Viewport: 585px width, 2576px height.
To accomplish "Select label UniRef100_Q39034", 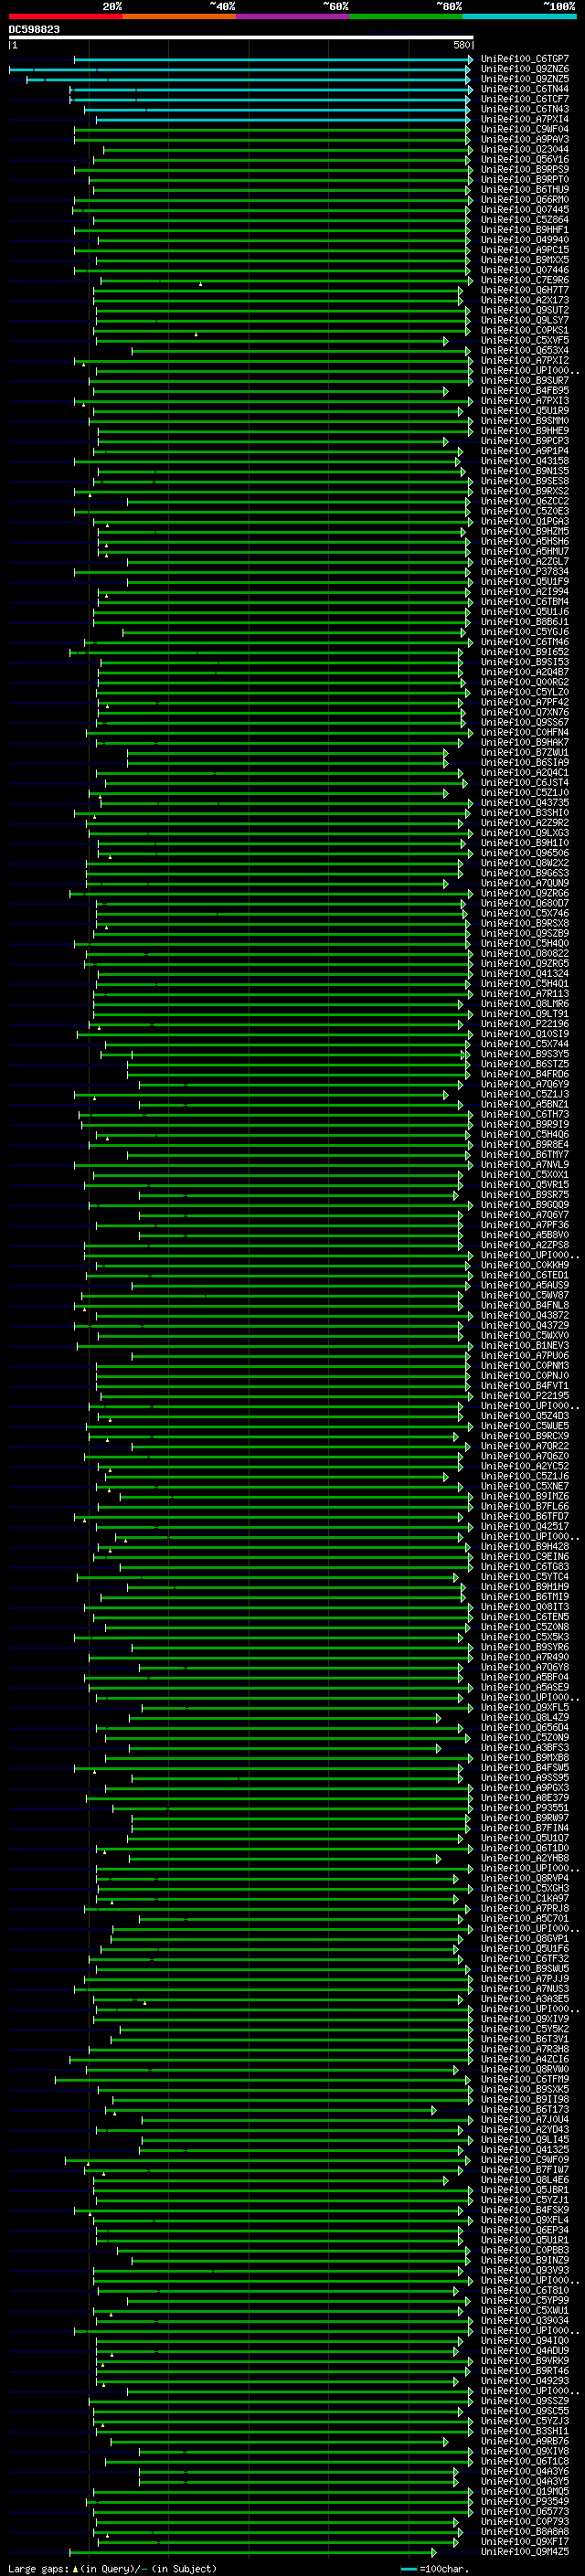I will click(525, 2320).
